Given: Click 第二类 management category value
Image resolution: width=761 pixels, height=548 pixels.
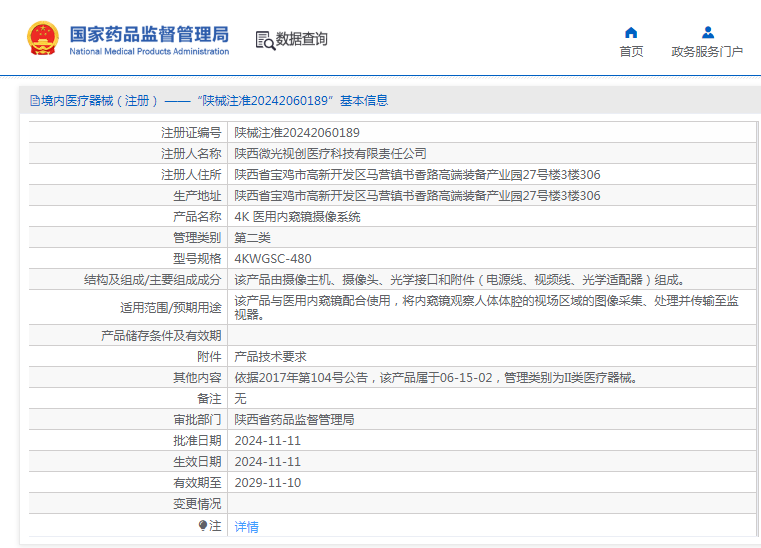Looking at the screenshot, I should [252, 237].
